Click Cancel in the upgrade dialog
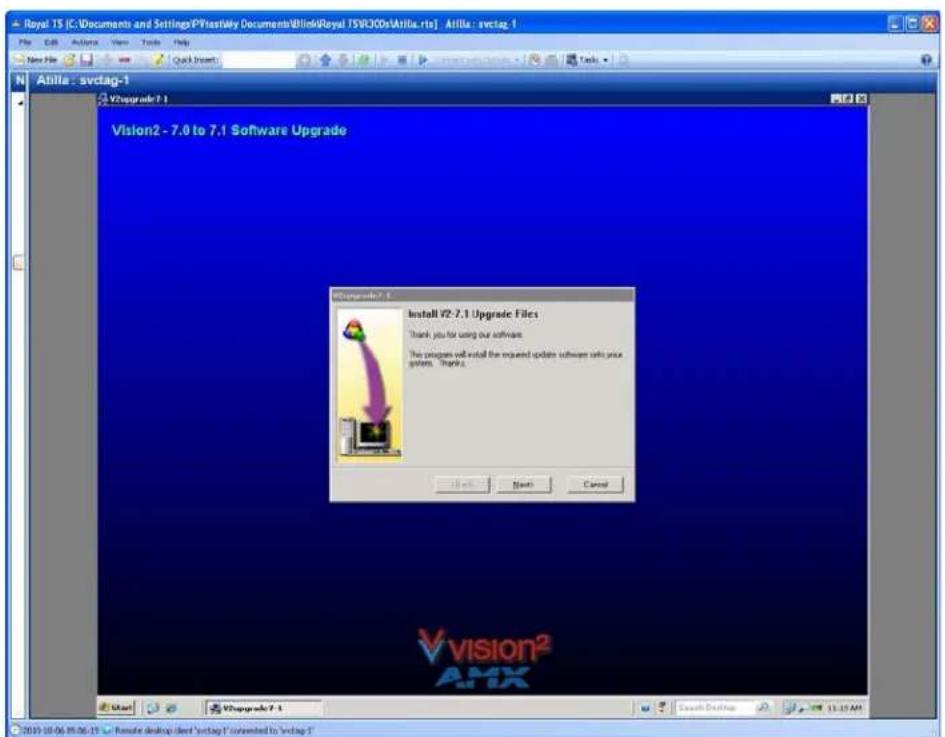The image size is (945, 737). [595, 485]
